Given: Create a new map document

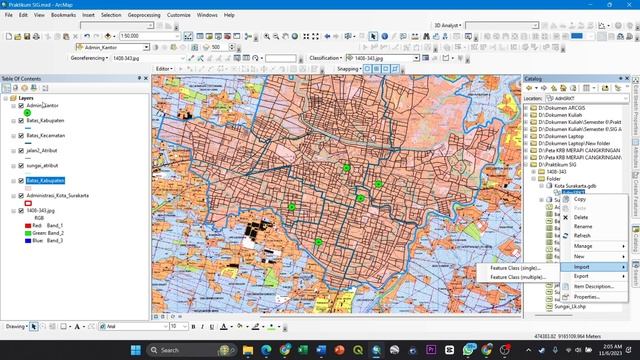Looking at the screenshot, I should (x=9, y=37).
